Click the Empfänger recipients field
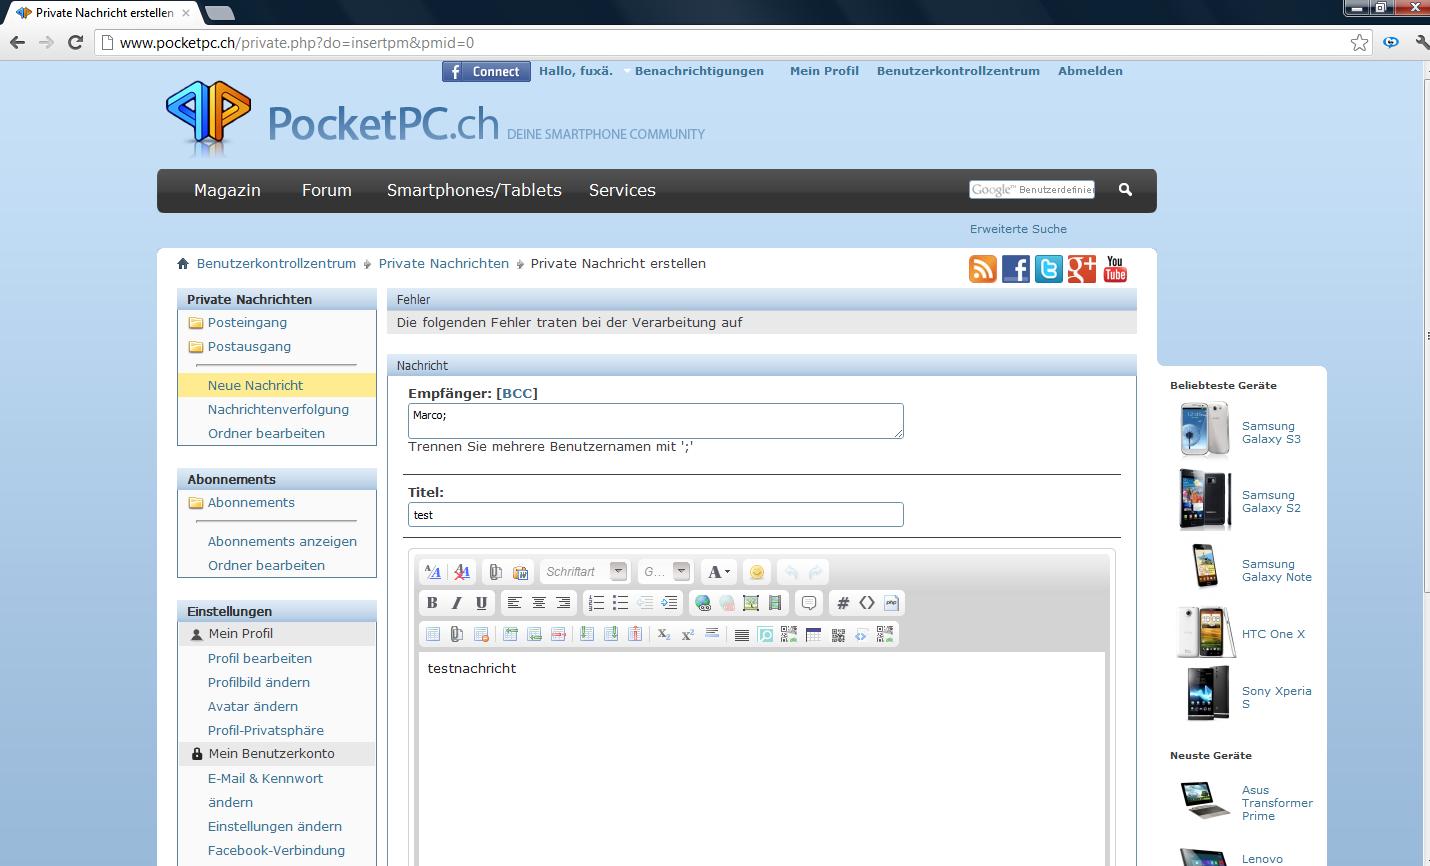This screenshot has height=866, width=1430. tap(656, 421)
